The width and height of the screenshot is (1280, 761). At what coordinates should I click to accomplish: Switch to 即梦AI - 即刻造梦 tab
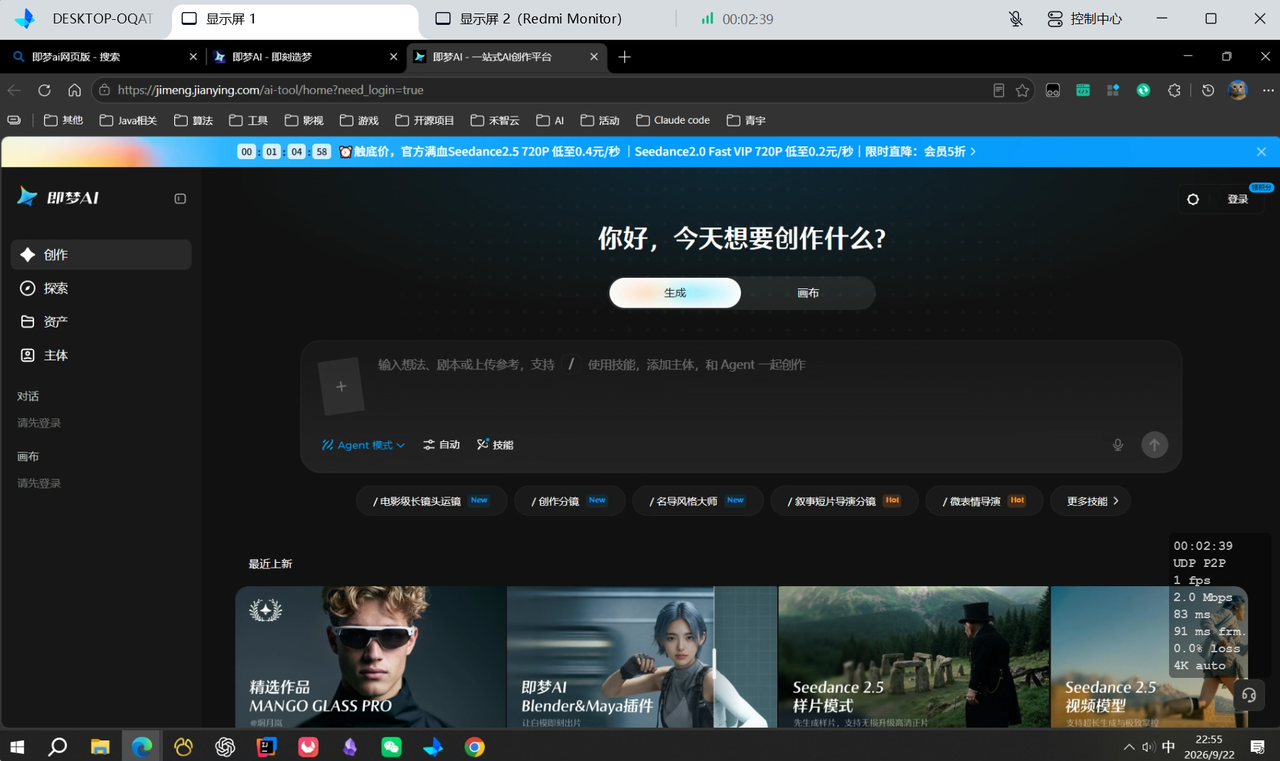(303, 57)
